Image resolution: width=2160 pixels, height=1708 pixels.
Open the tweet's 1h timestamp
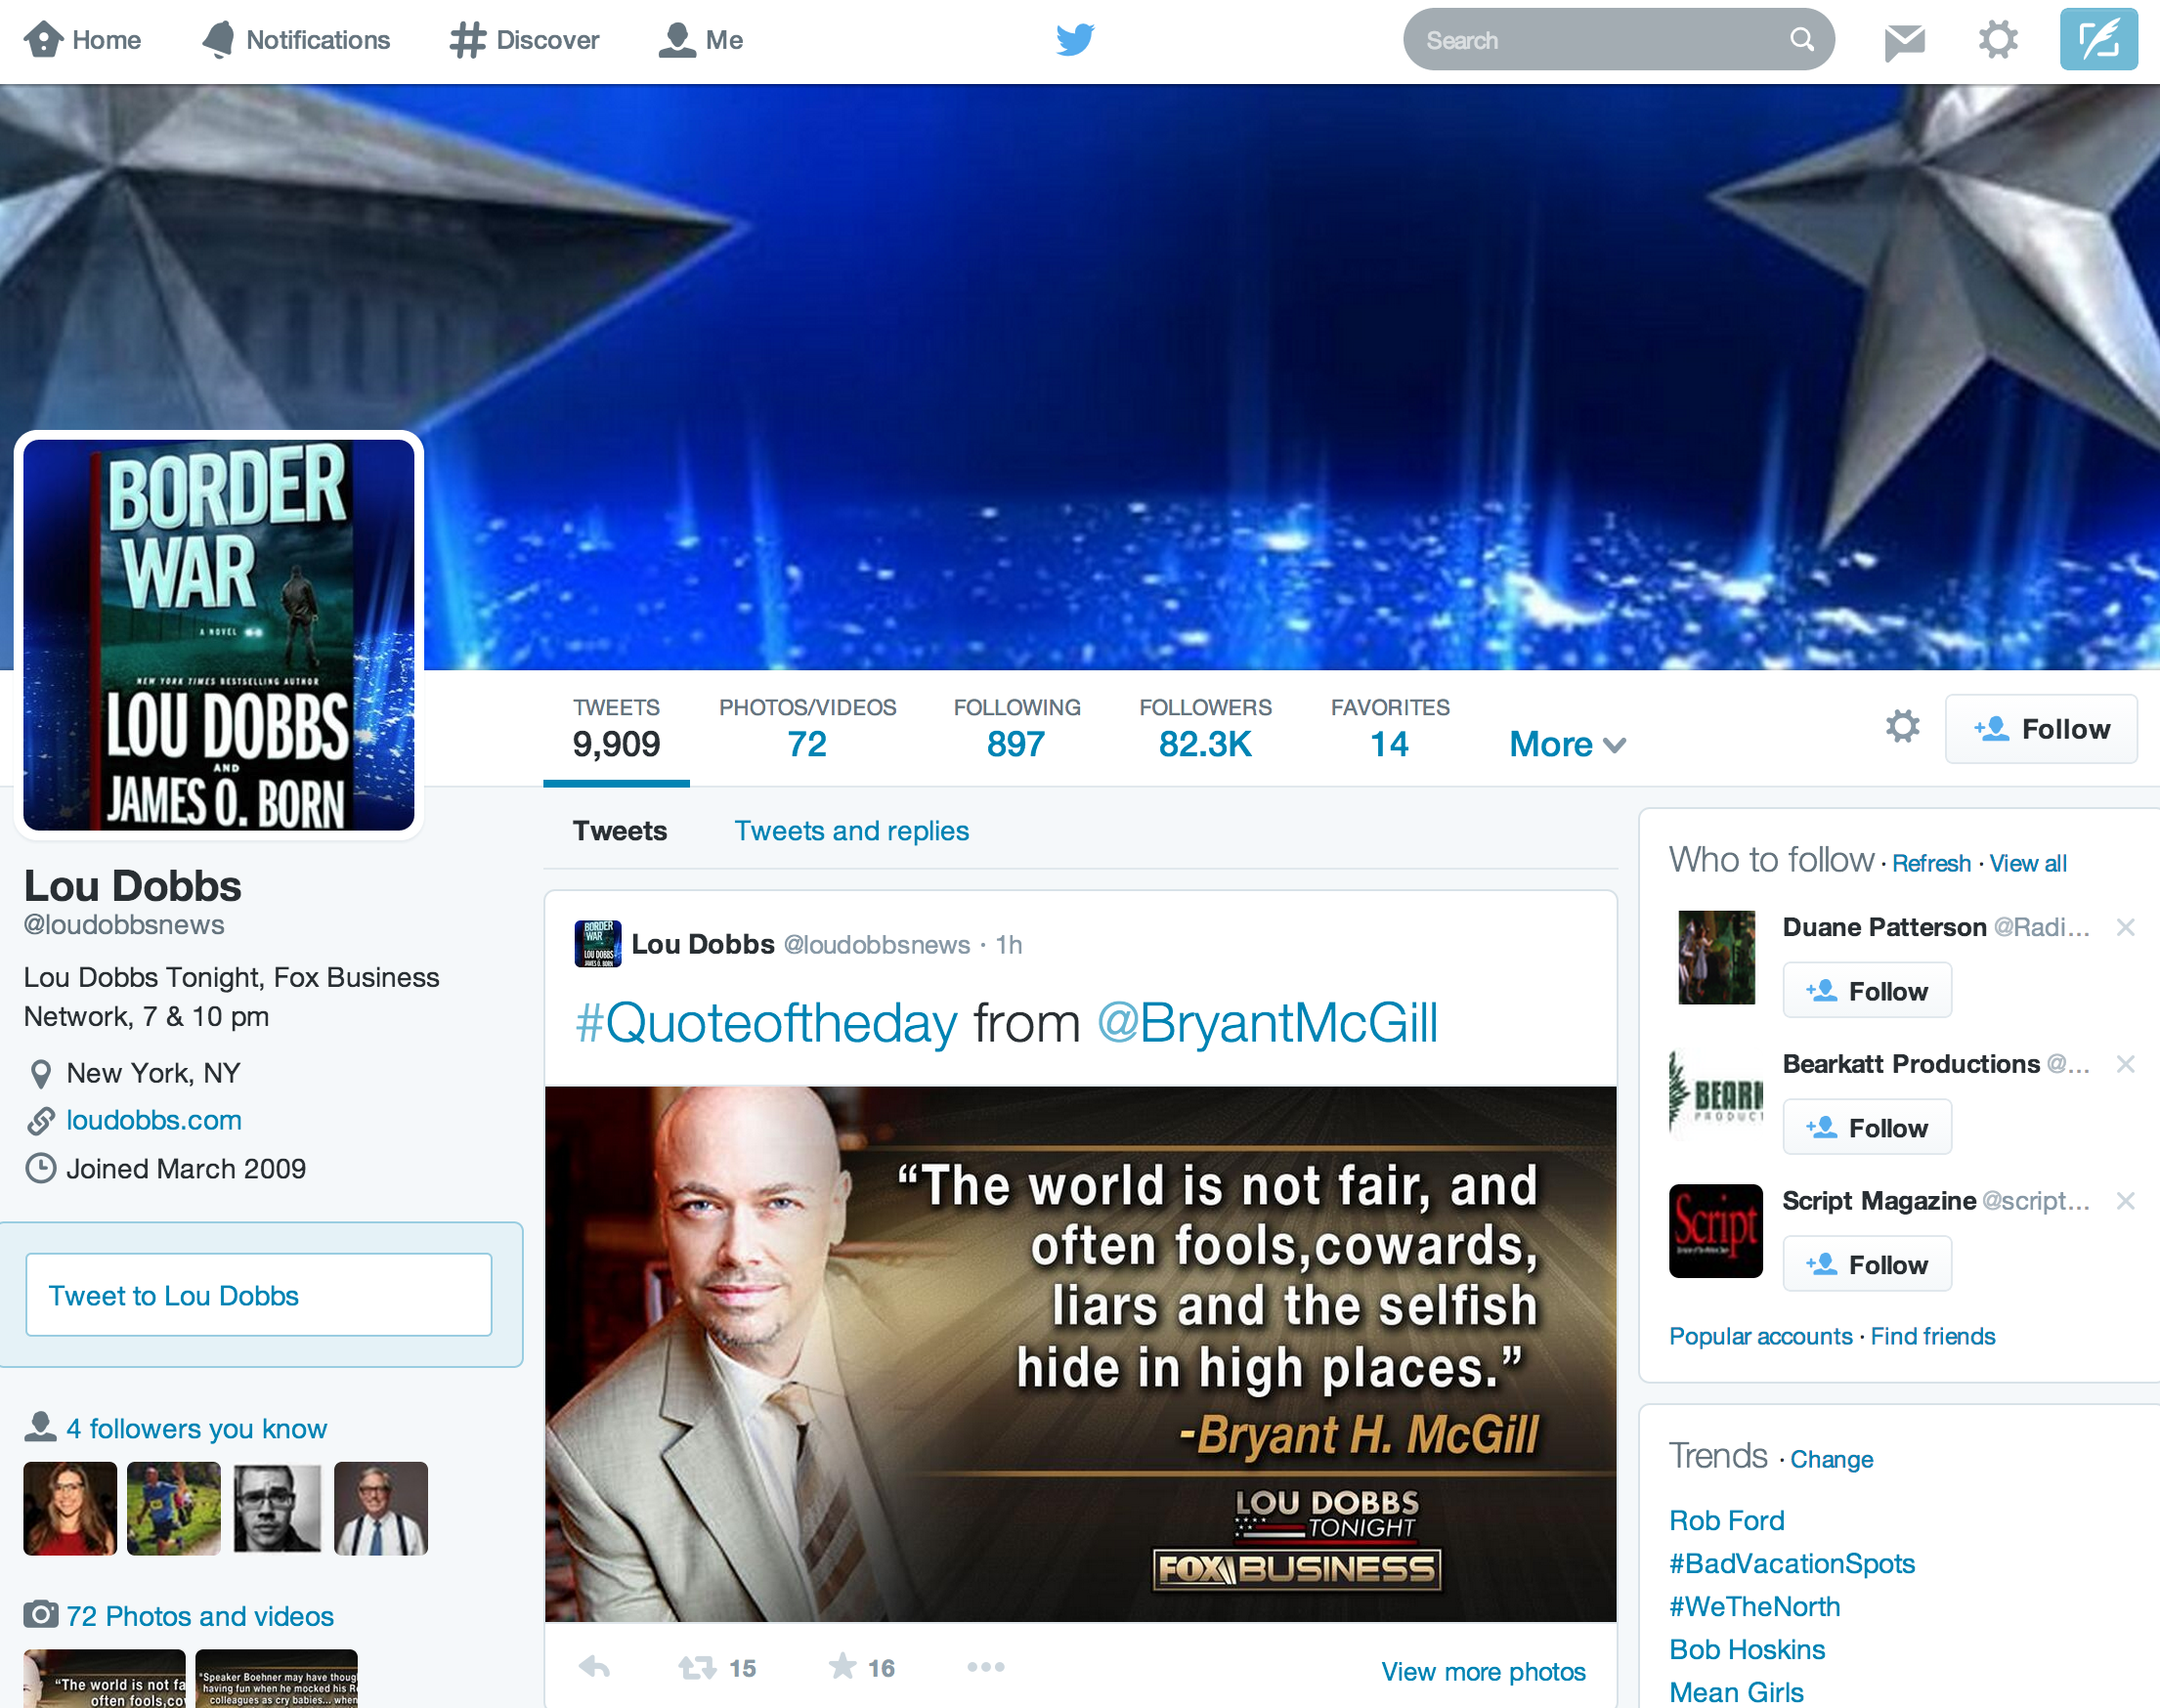[x=1008, y=945]
